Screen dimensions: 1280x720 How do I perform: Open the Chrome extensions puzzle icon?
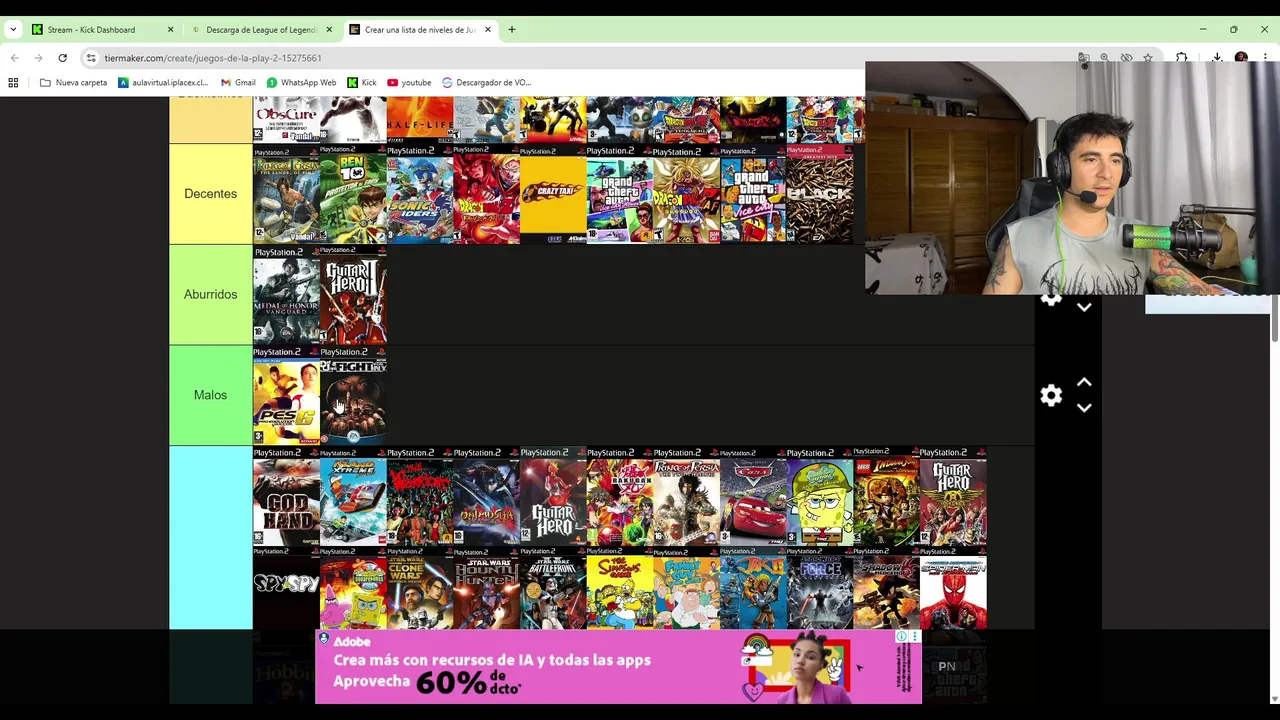point(1182,58)
